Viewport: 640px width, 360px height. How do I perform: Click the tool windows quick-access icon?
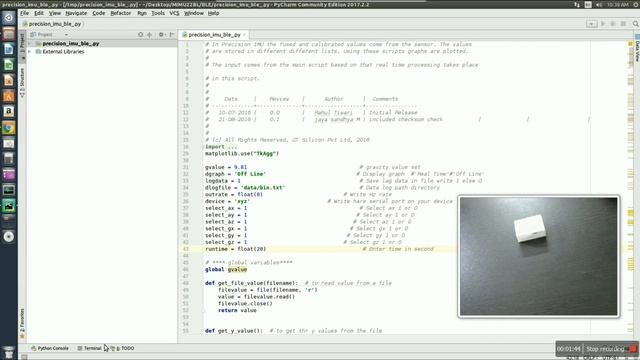click(x=24, y=357)
